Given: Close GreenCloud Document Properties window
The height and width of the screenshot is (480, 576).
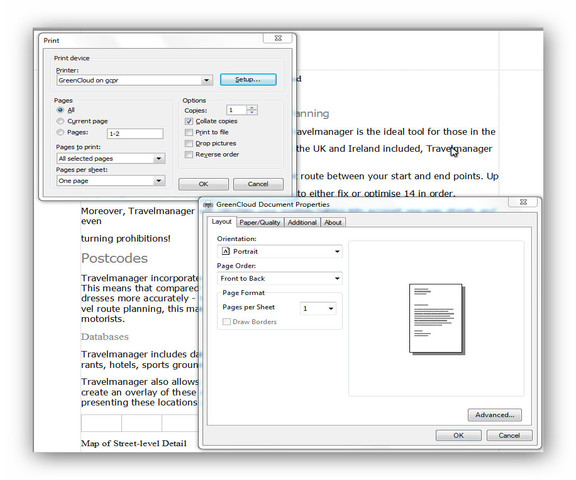Looking at the screenshot, I should tap(523, 202).
